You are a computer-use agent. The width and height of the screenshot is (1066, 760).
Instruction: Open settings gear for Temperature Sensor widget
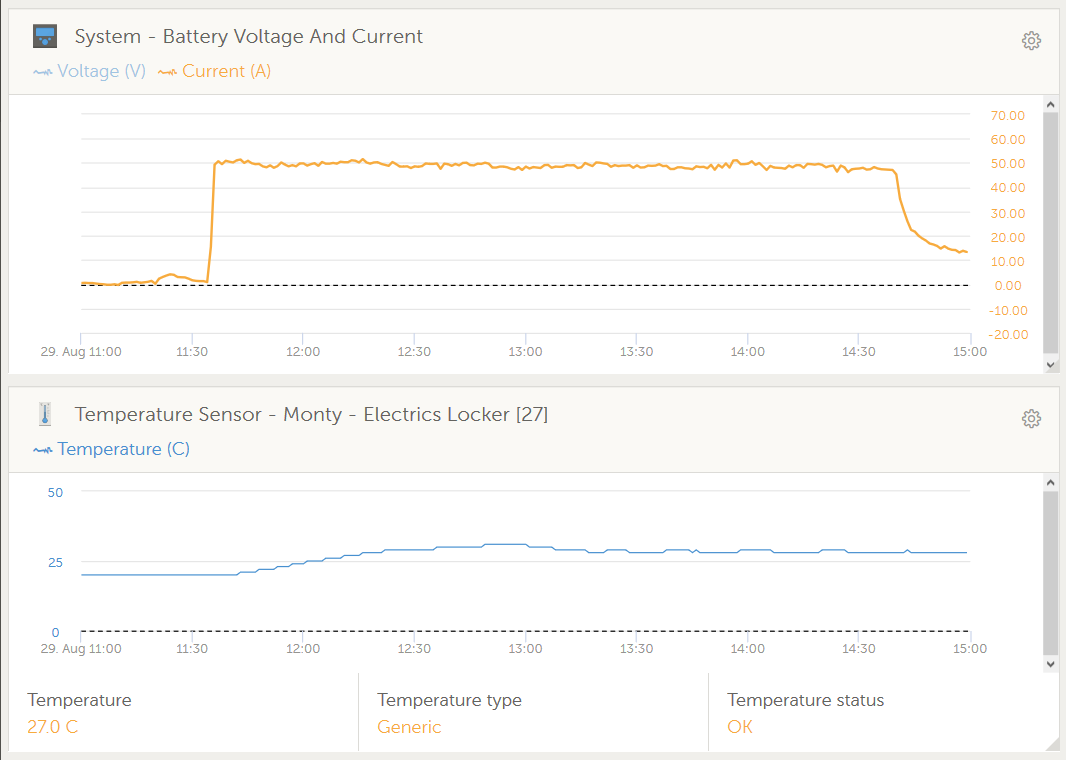pyautogui.click(x=1031, y=419)
